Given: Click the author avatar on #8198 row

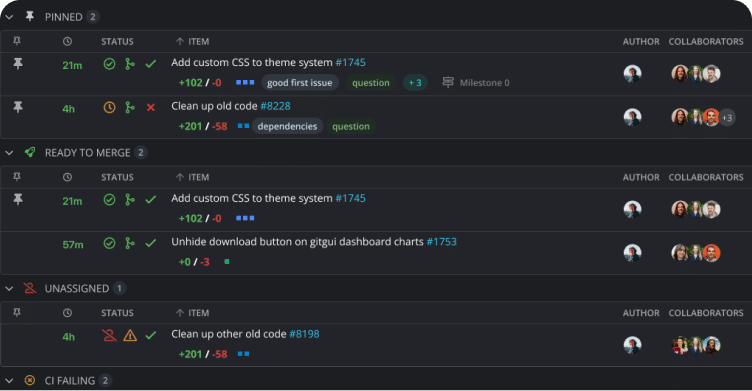Looking at the screenshot, I should [633, 344].
